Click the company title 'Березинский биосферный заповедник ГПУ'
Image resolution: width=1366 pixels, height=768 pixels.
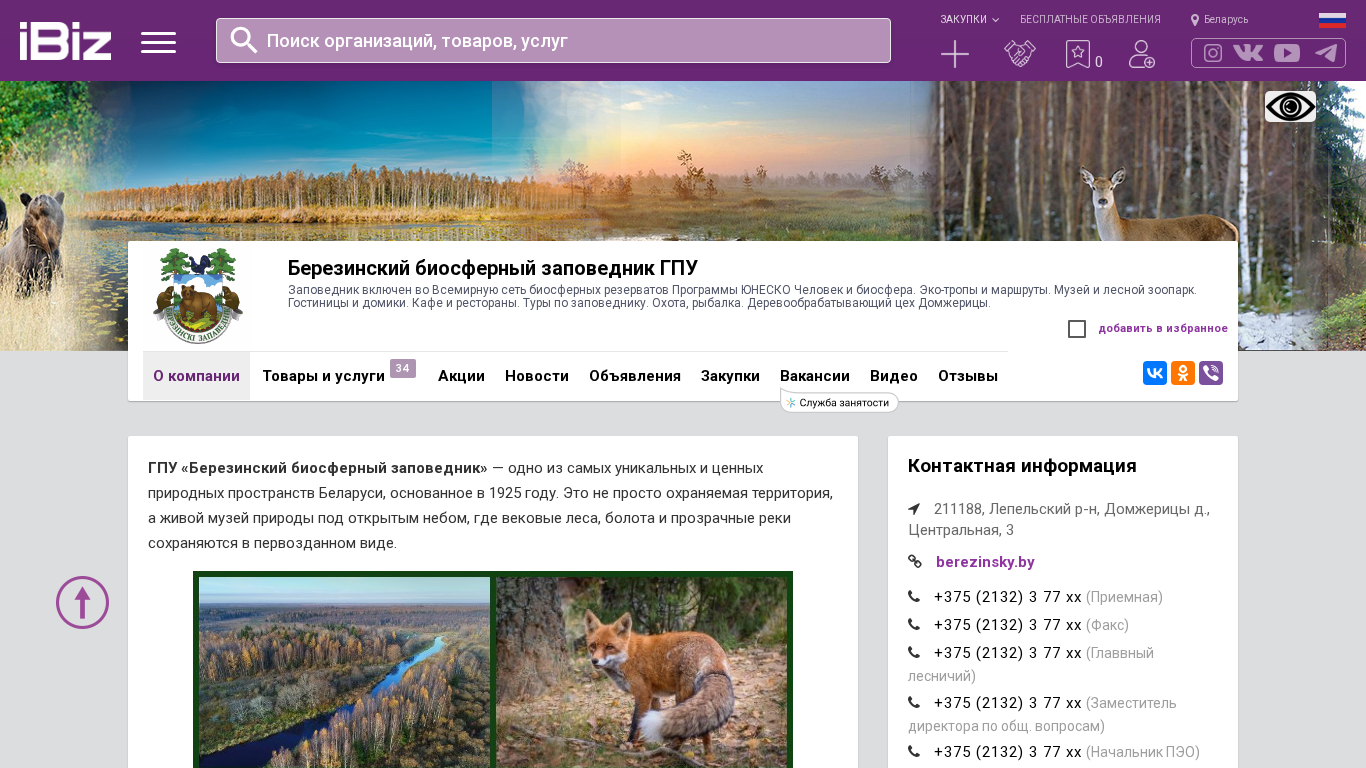click(493, 268)
